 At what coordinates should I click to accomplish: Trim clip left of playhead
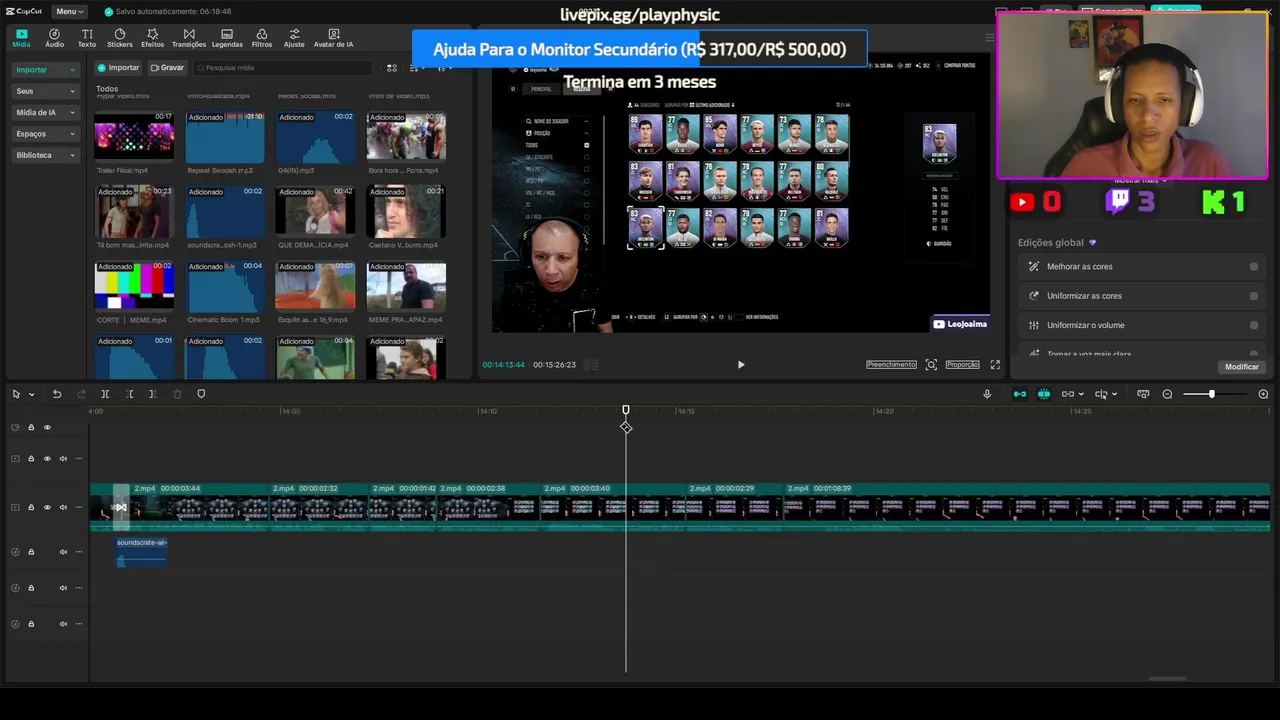(x=129, y=394)
